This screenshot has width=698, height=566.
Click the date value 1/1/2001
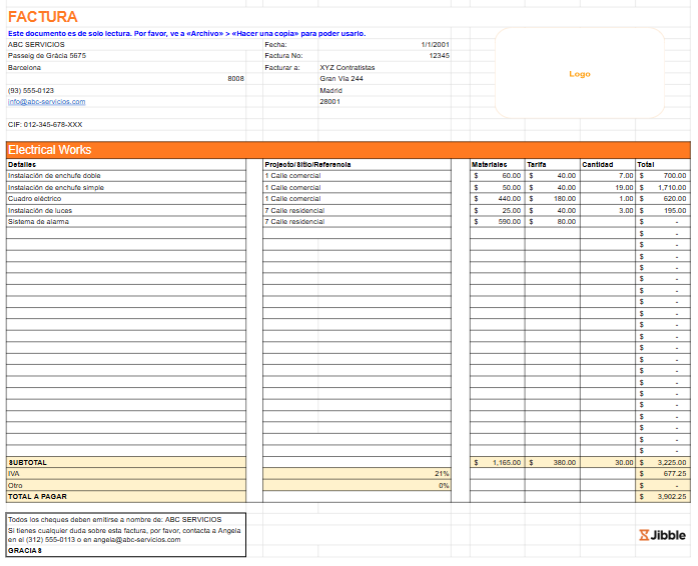(435, 45)
